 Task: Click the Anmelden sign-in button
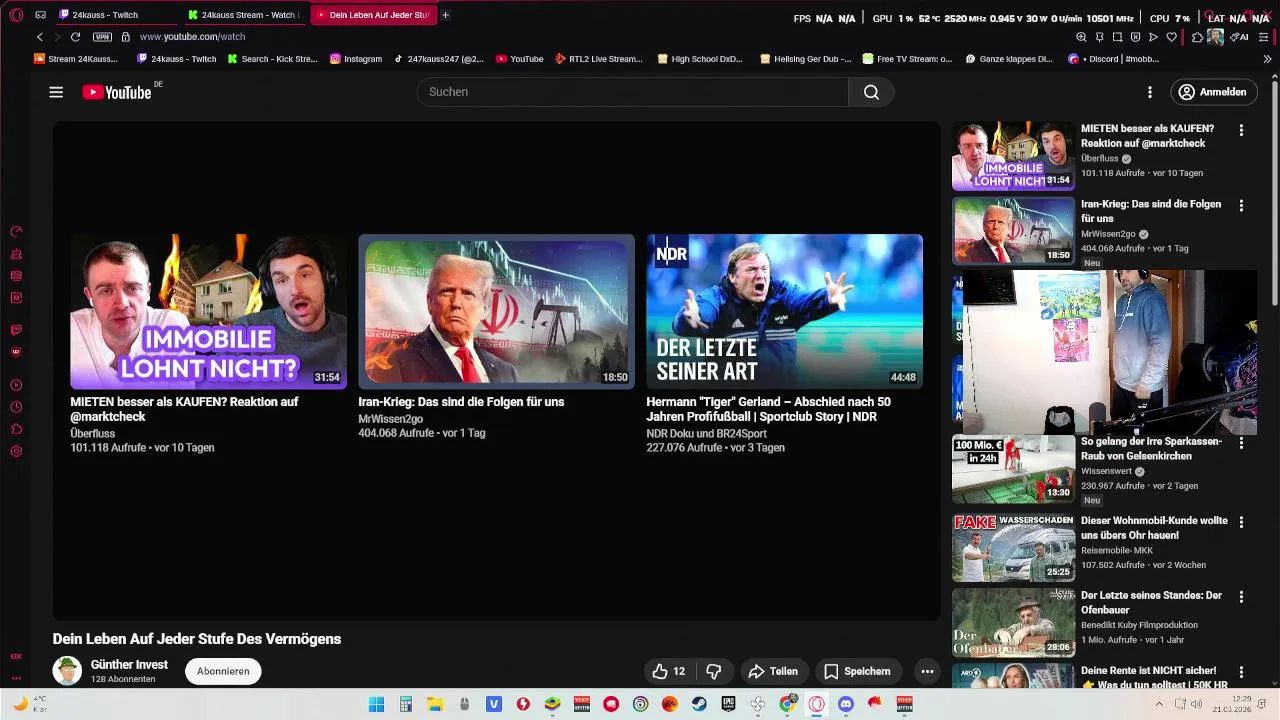(x=1212, y=92)
